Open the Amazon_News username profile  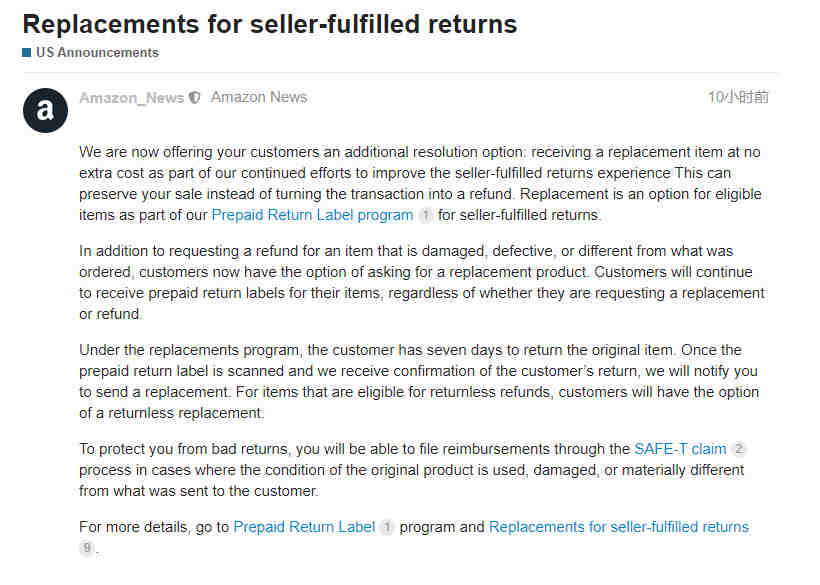(132, 98)
